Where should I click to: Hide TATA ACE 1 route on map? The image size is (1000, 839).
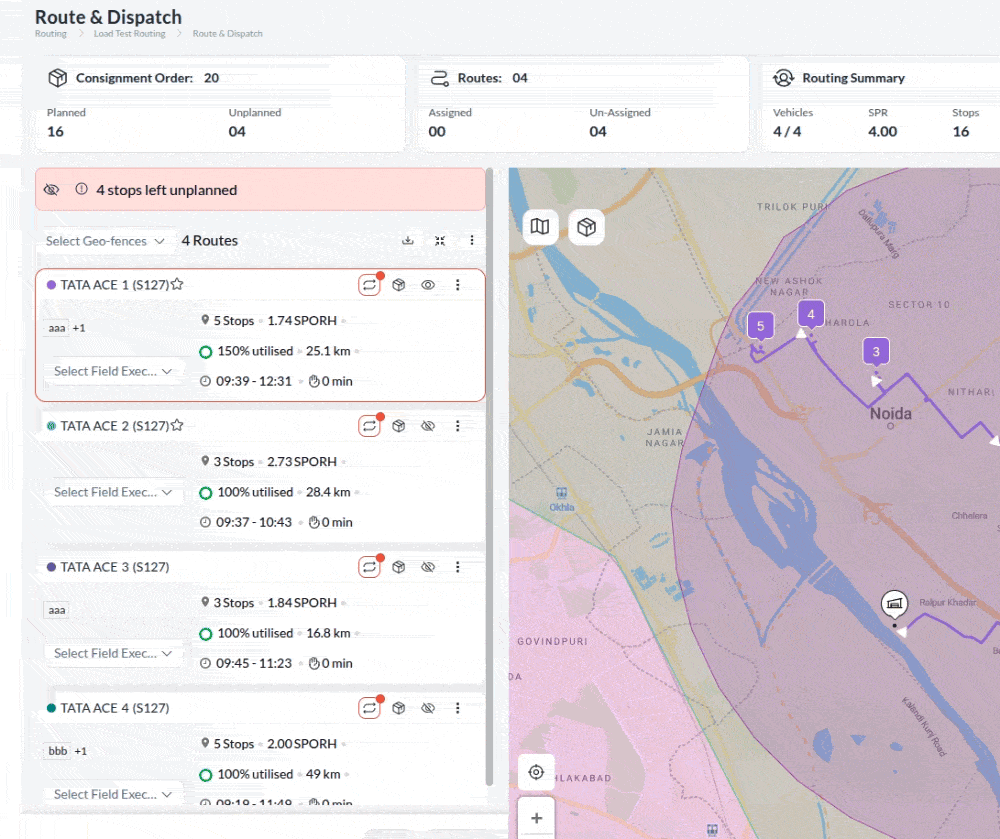(x=428, y=285)
